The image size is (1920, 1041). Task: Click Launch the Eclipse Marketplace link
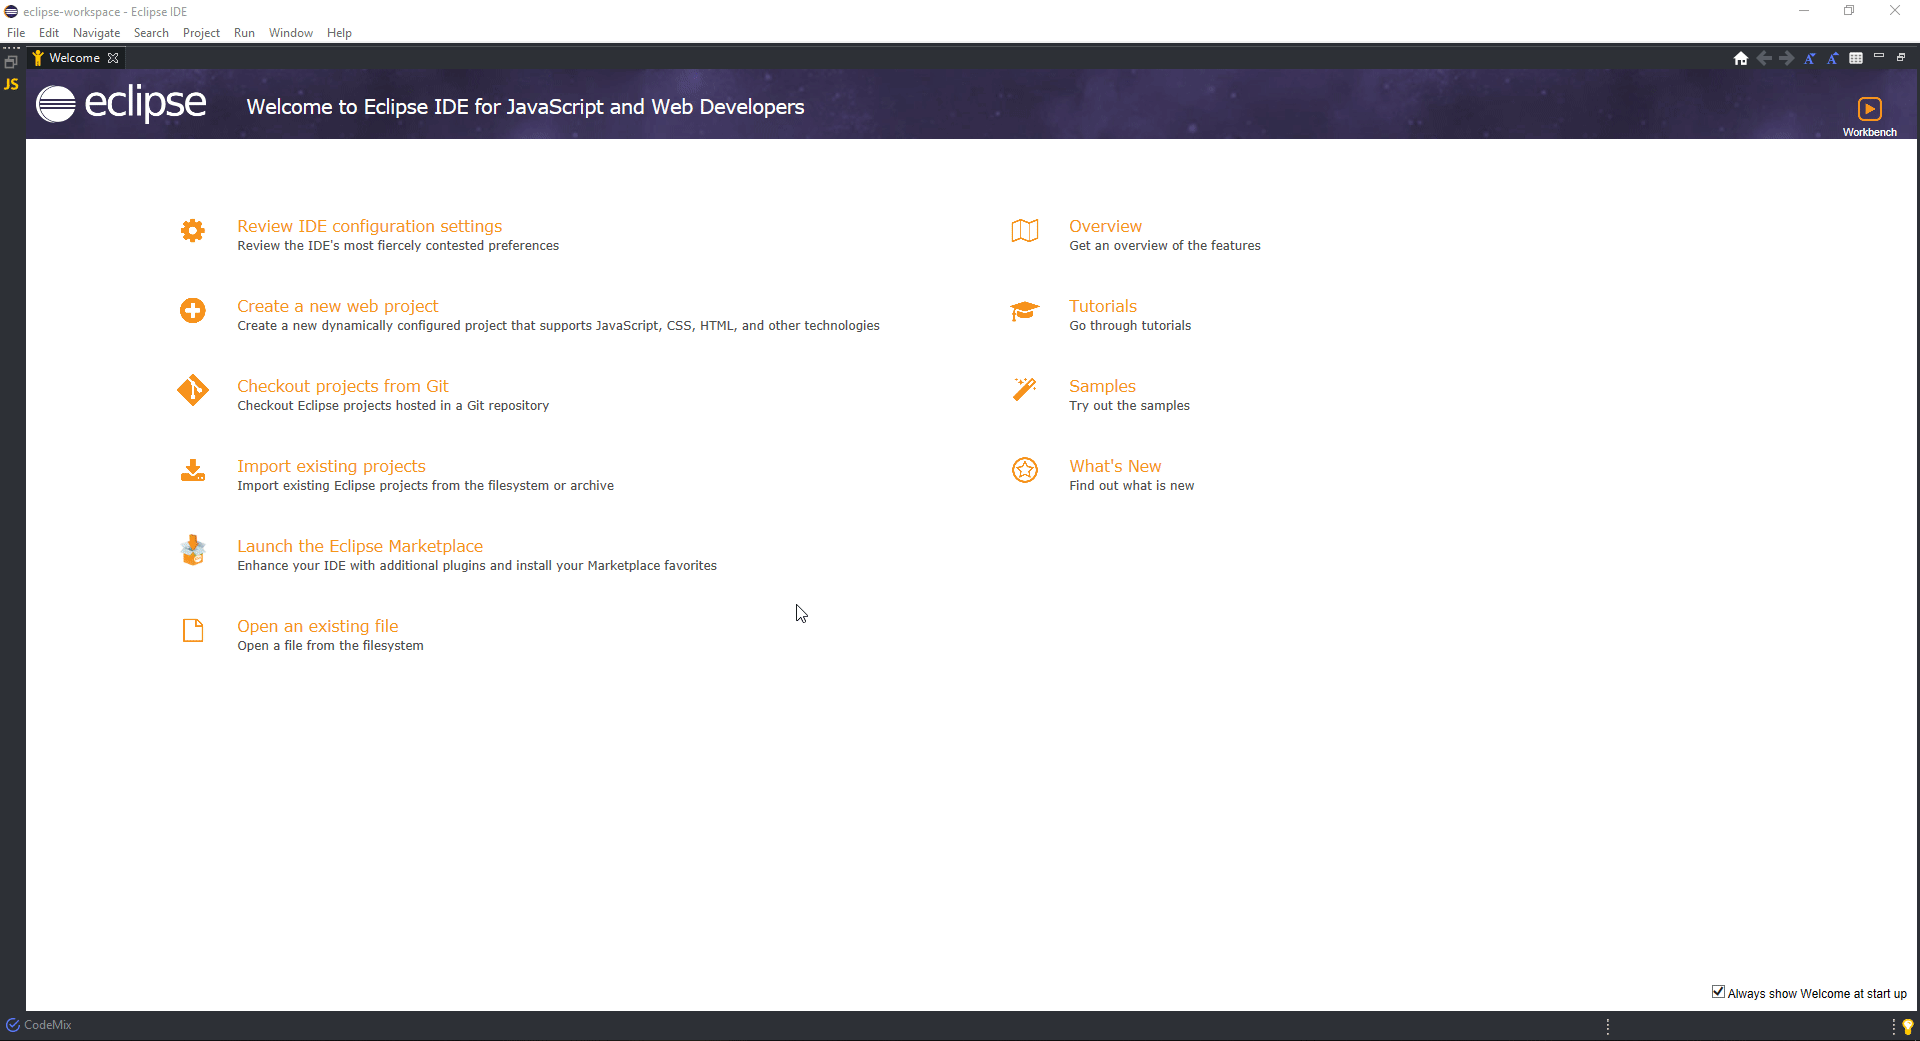click(360, 546)
